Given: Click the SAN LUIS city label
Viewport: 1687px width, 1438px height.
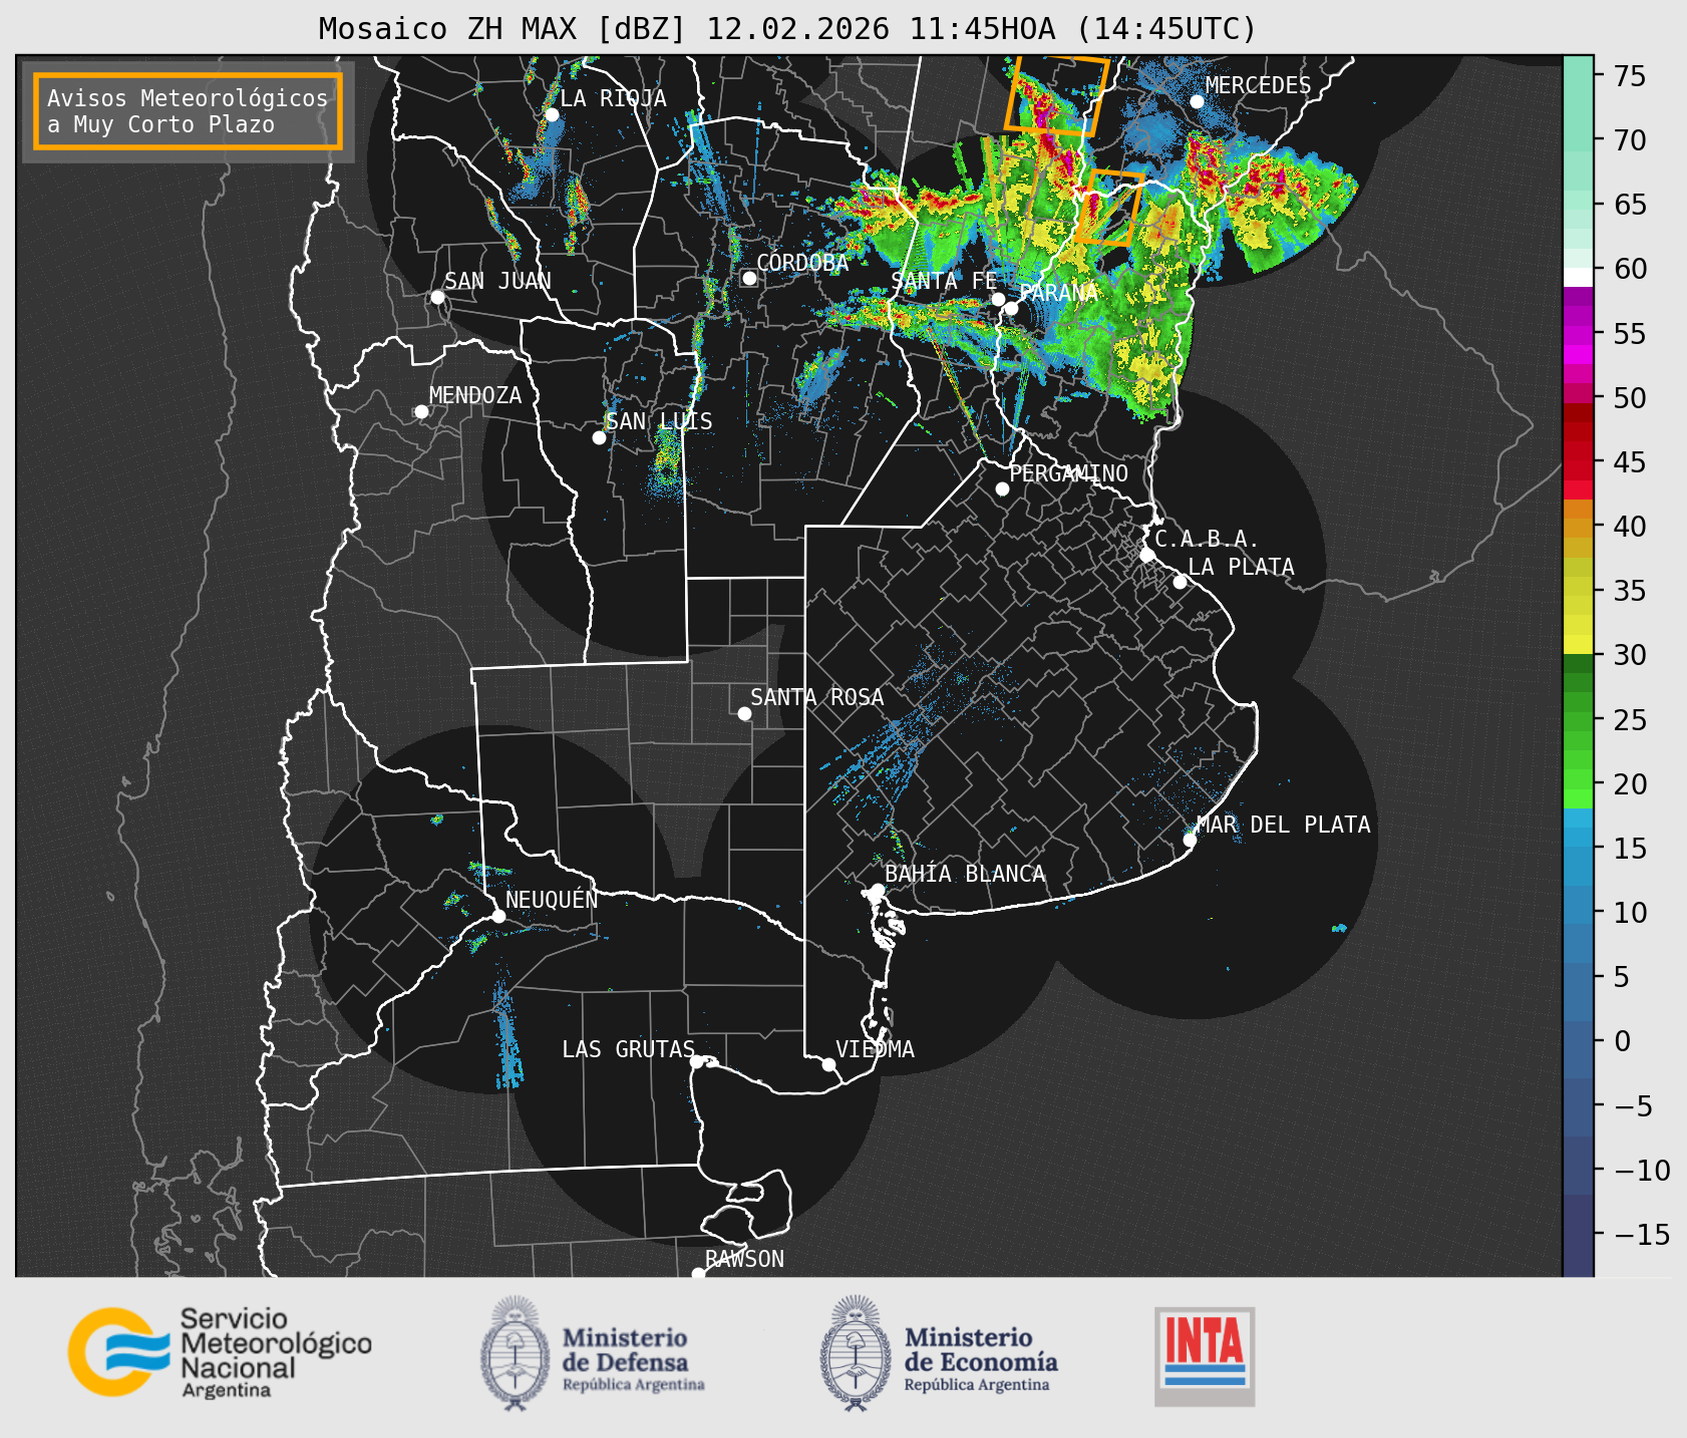Looking at the screenshot, I should click(659, 422).
